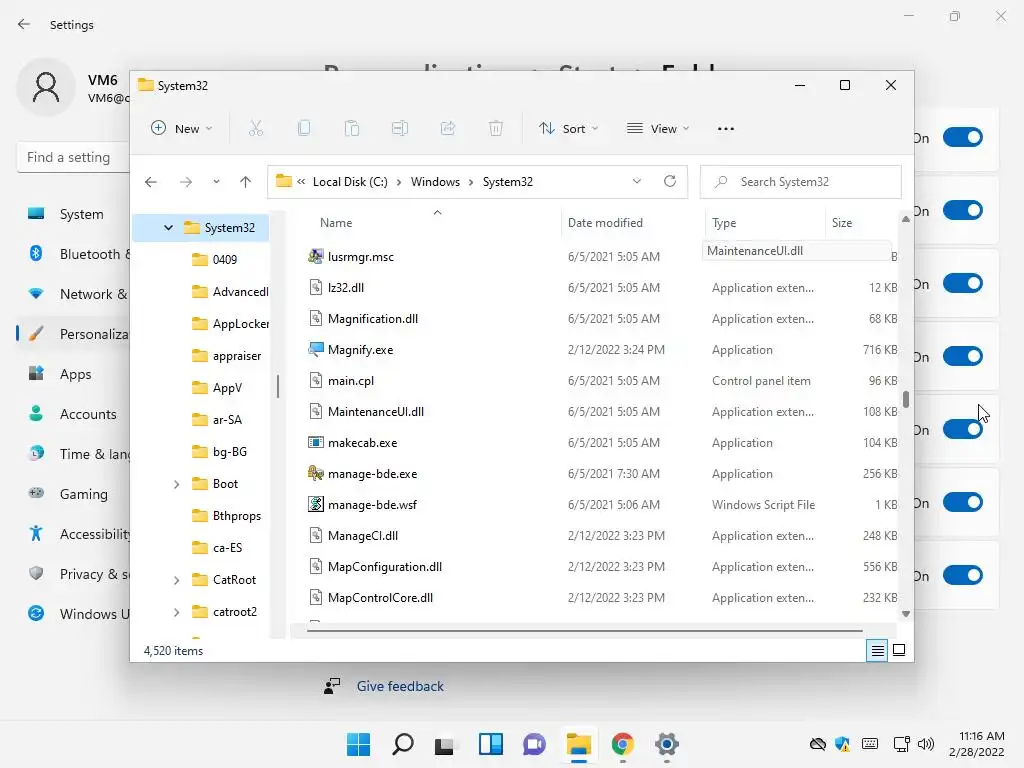Click the Find a setting search box
The height and width of the screenshot is (768, 1024).
[x=73, y=157]
